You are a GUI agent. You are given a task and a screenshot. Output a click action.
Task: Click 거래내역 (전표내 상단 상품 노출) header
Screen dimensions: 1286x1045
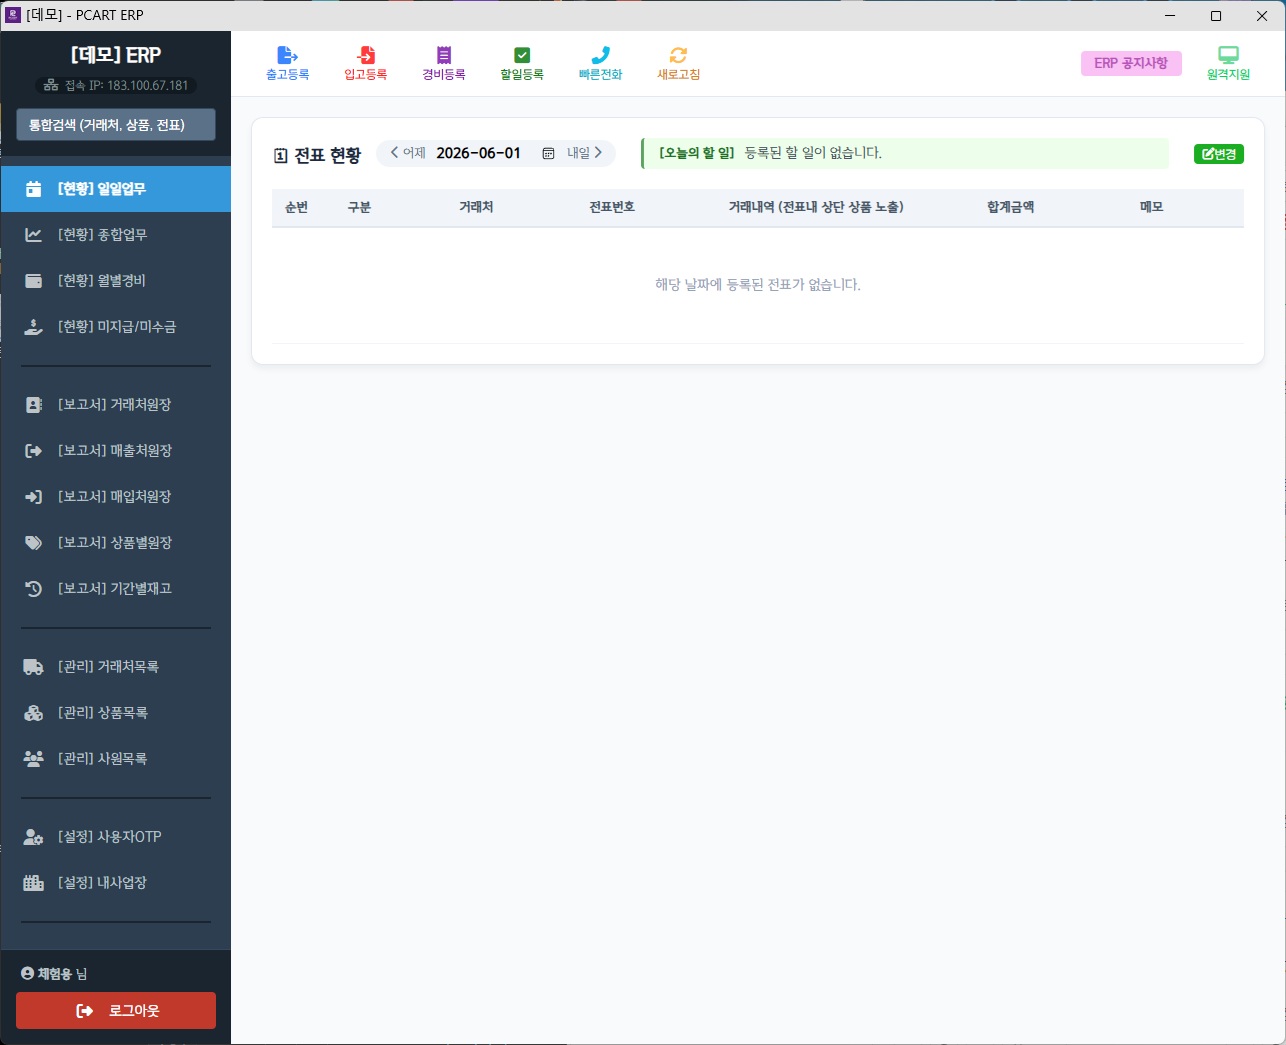pos(816,207)
